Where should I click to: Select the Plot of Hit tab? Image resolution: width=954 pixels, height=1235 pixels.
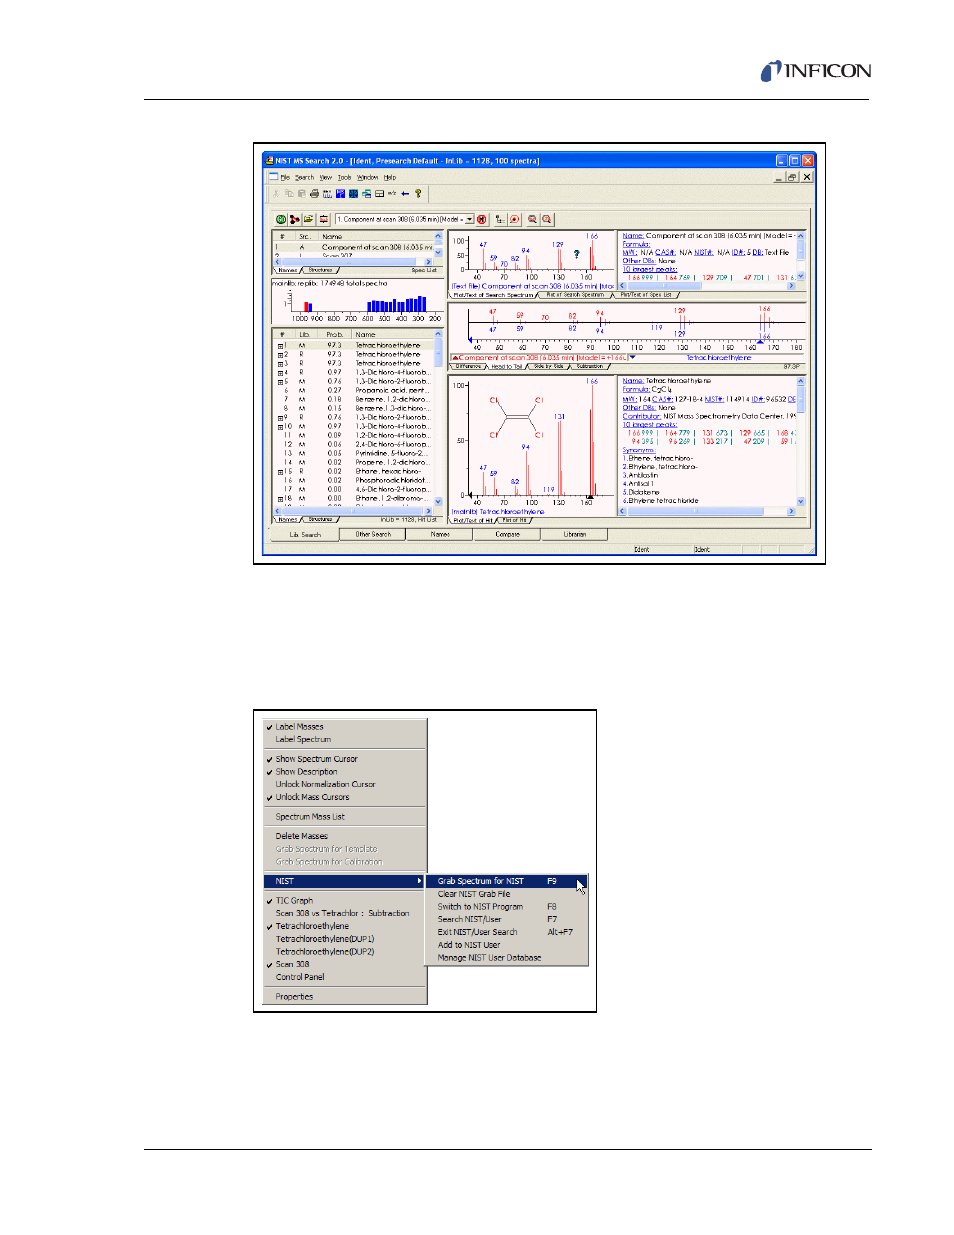click(515, 520)
